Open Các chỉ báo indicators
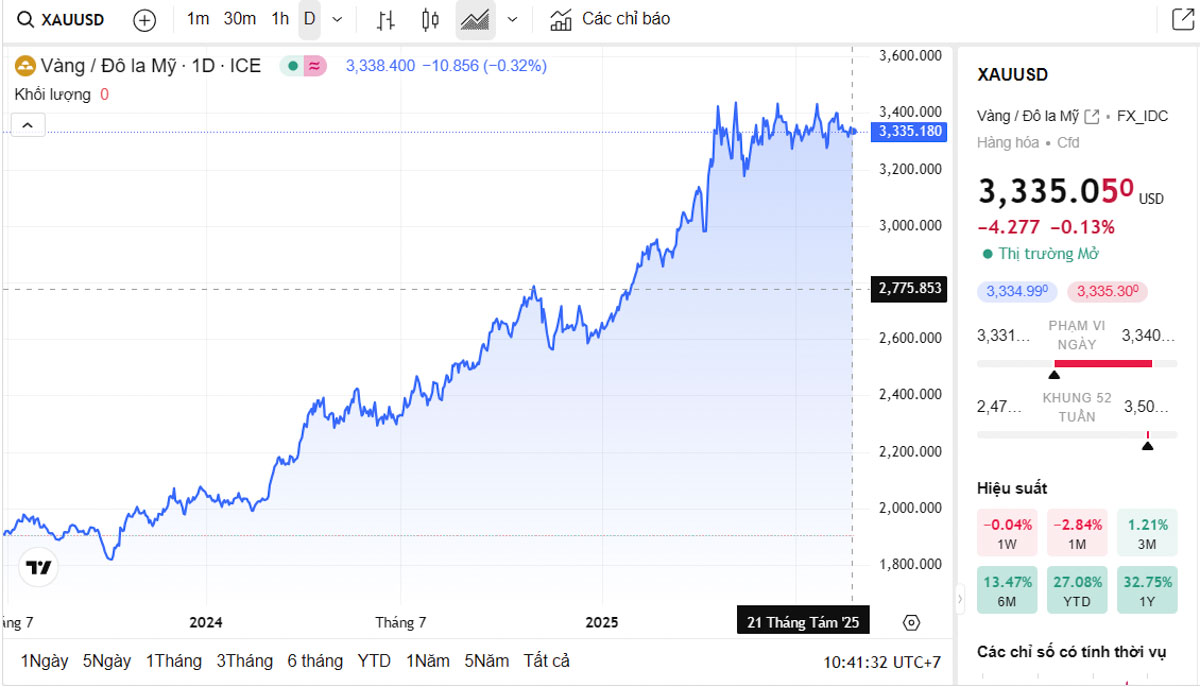1200x687 pixels. 611,19
